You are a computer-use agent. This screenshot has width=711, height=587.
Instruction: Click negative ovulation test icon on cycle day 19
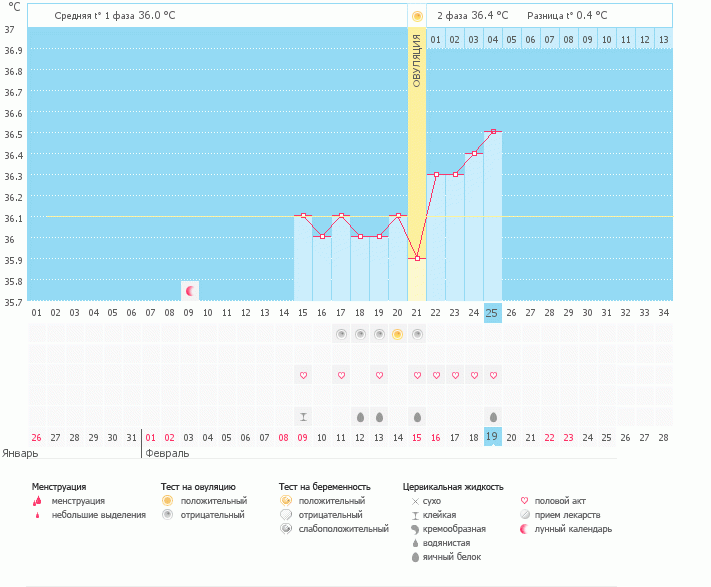pos(379,335)
